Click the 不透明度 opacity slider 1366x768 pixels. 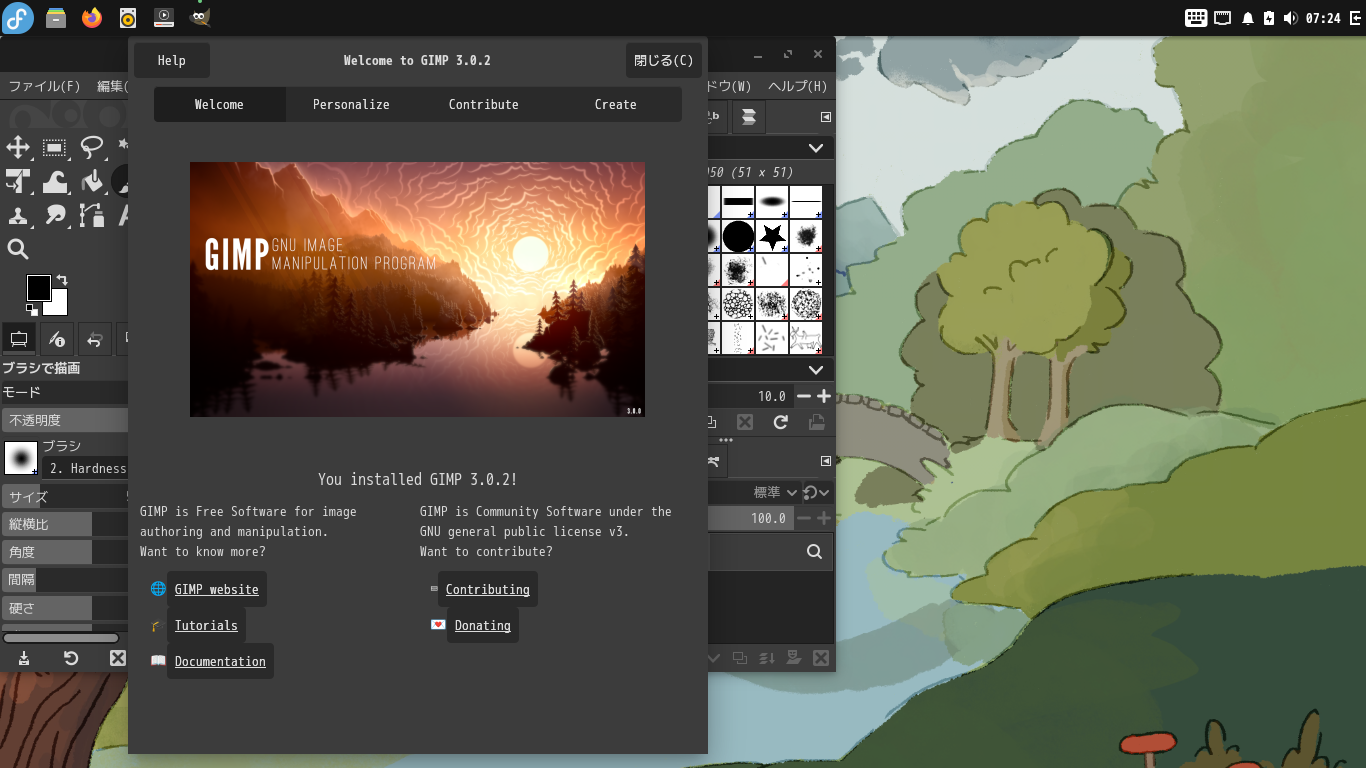[x=65, y=420]
